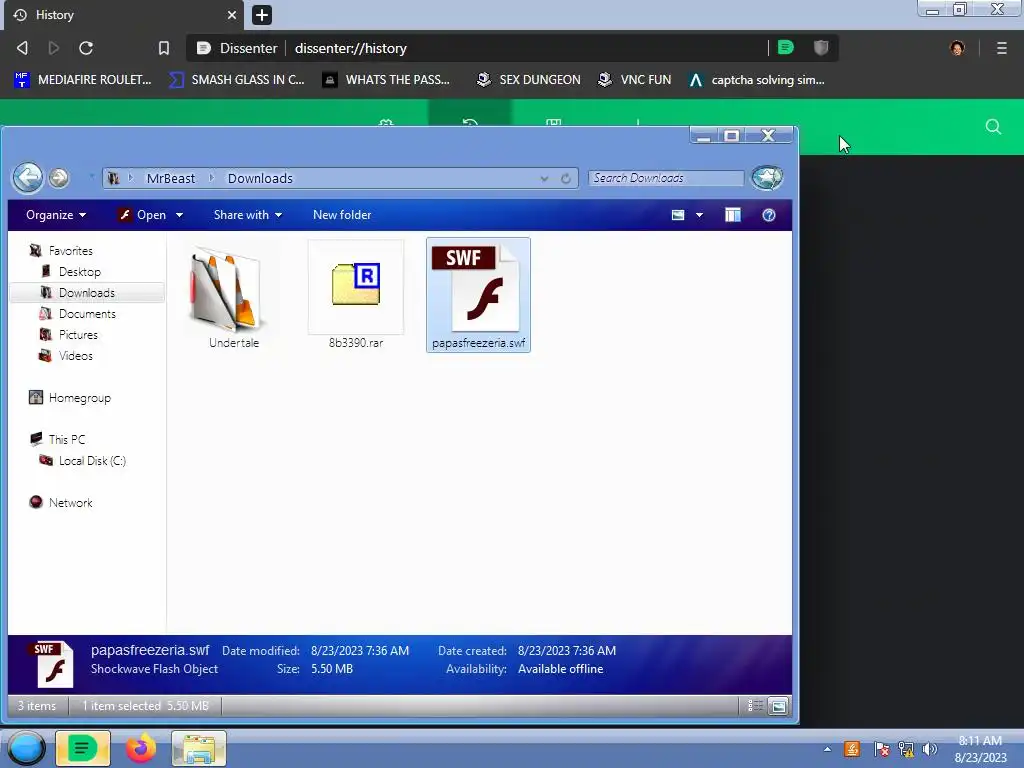This screenshot has height=768, width=1024.
Task: Go forward in Dissenter browser
Action: 54,48
